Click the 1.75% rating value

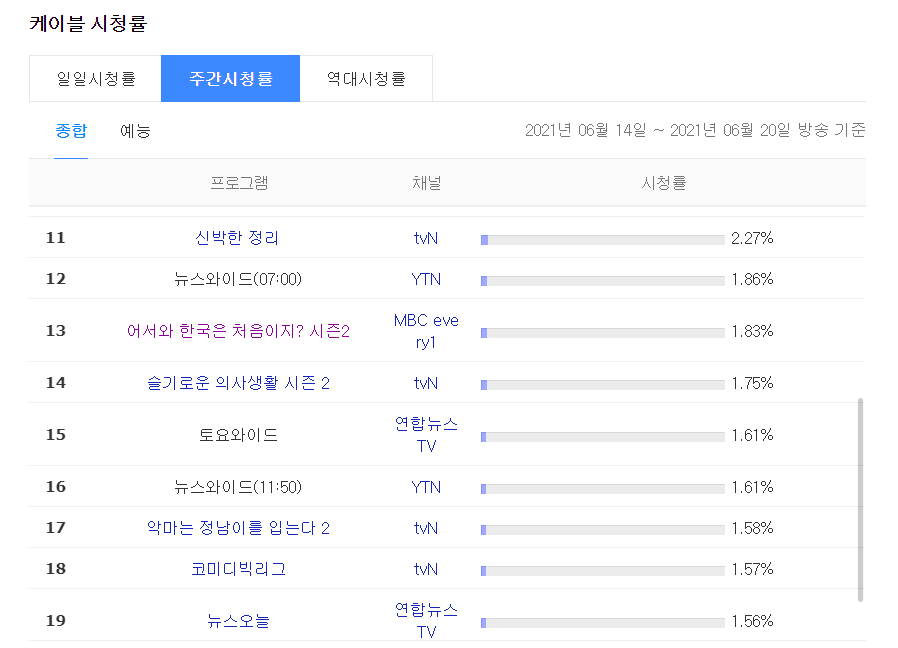752,383
